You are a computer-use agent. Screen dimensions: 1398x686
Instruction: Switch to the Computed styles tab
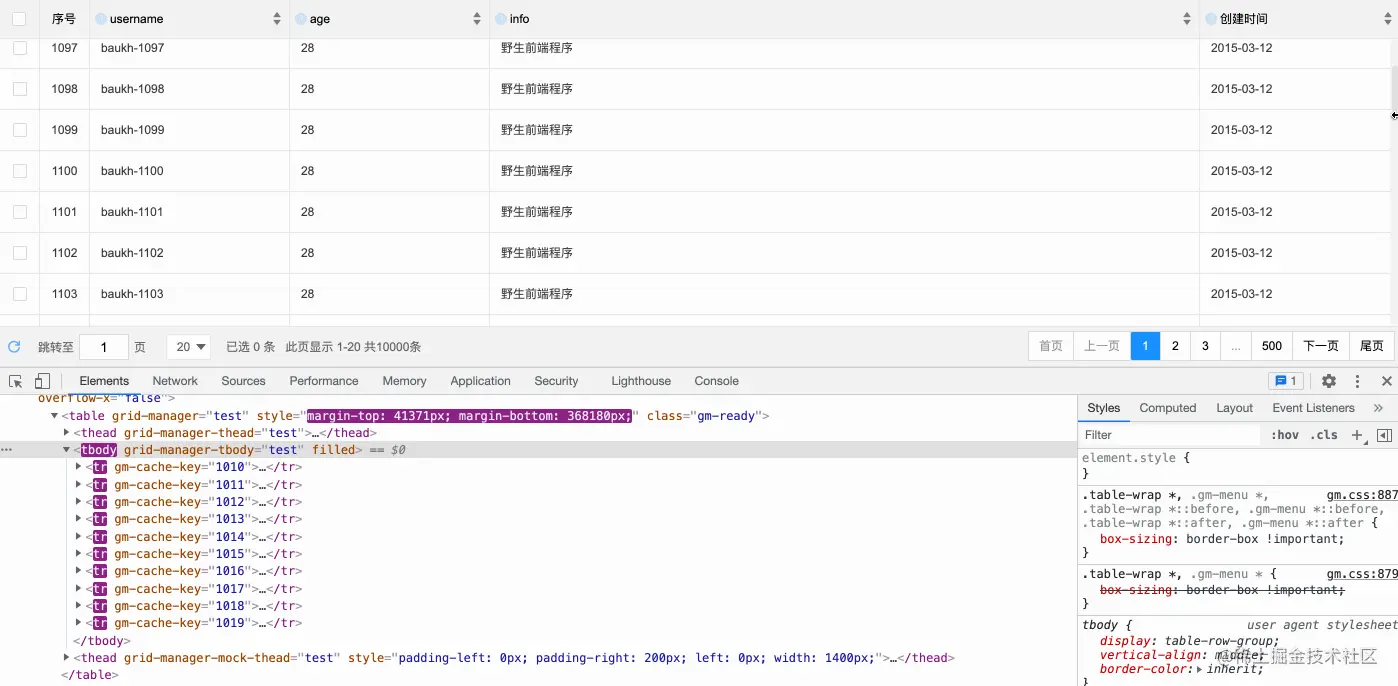[1168, 408]
